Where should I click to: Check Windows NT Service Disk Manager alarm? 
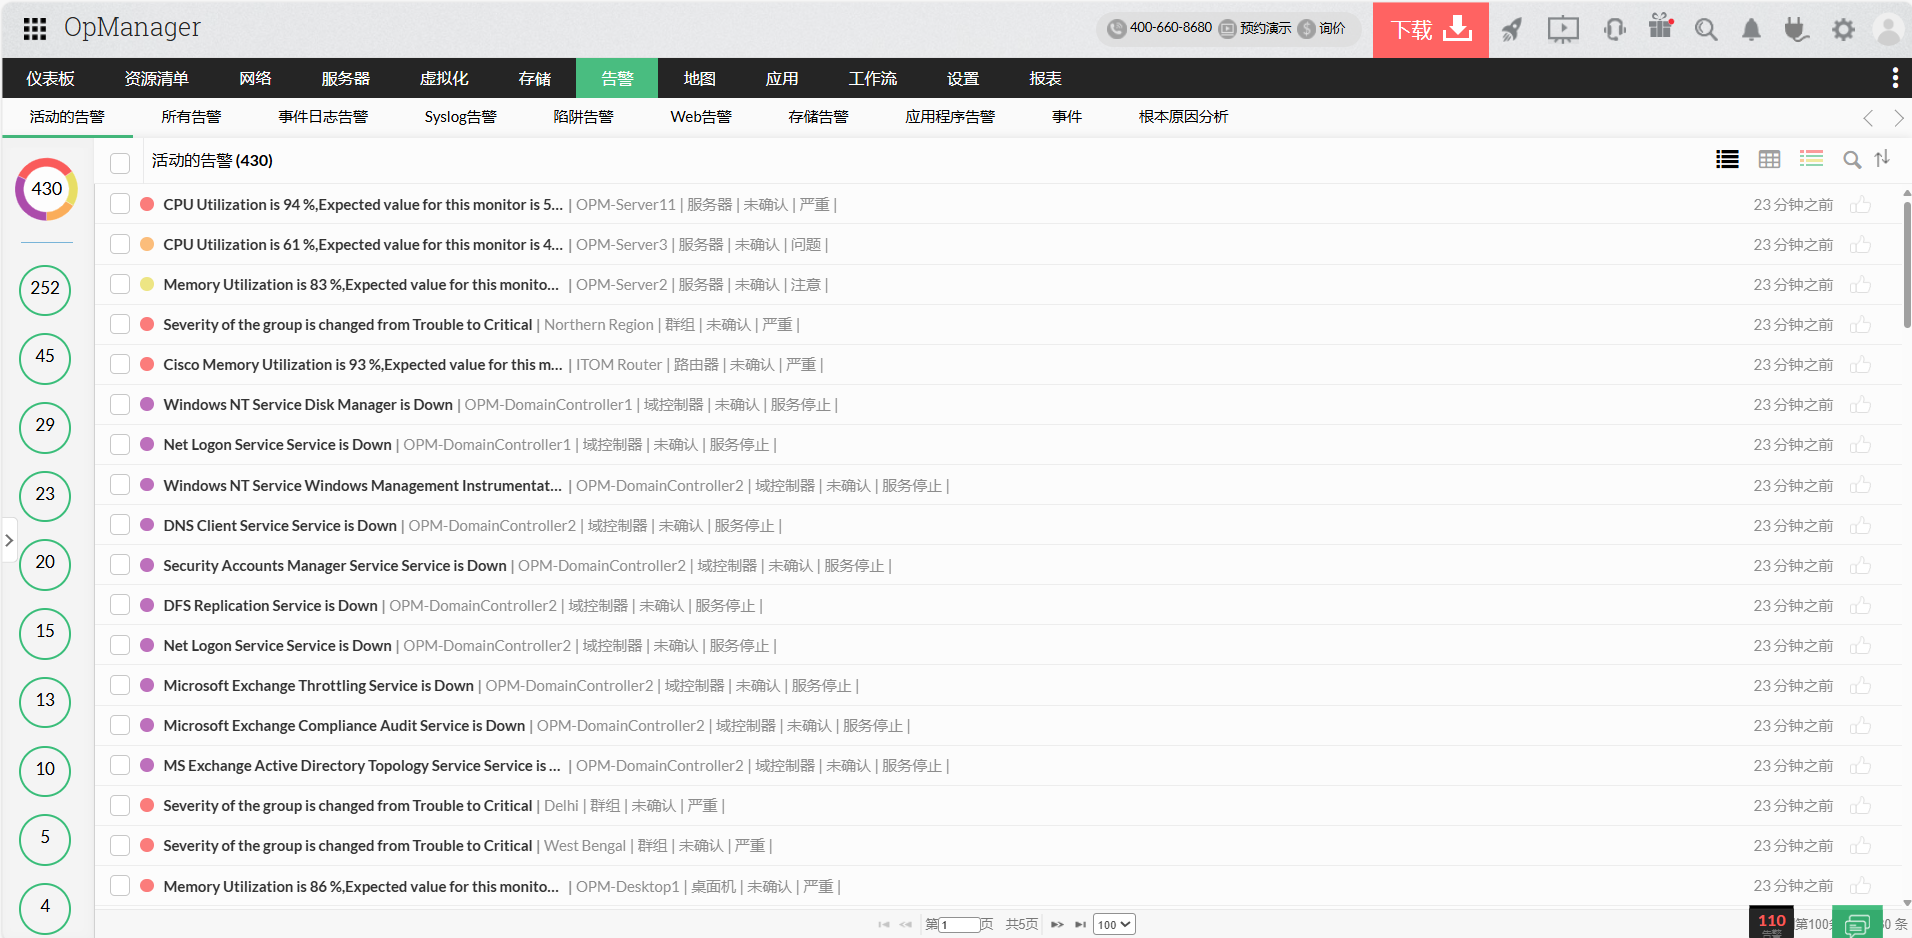point(120,404)
